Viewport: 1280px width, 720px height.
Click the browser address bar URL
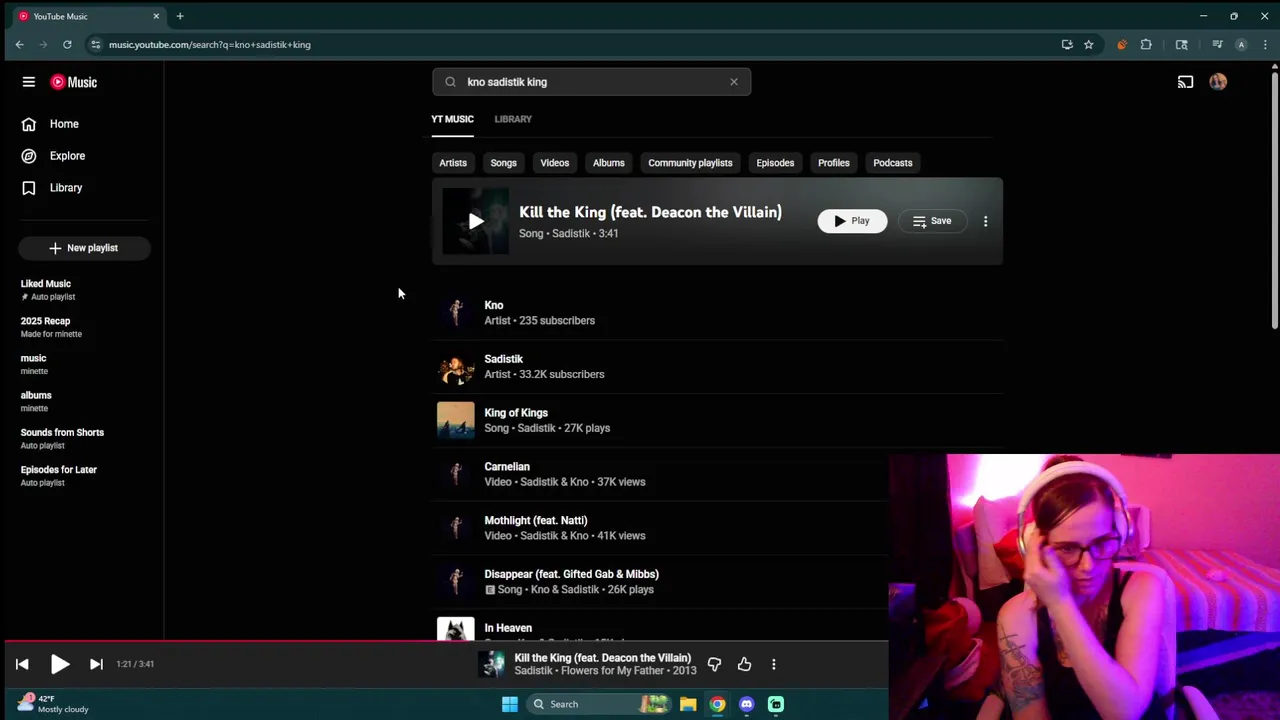coord(210,45)
